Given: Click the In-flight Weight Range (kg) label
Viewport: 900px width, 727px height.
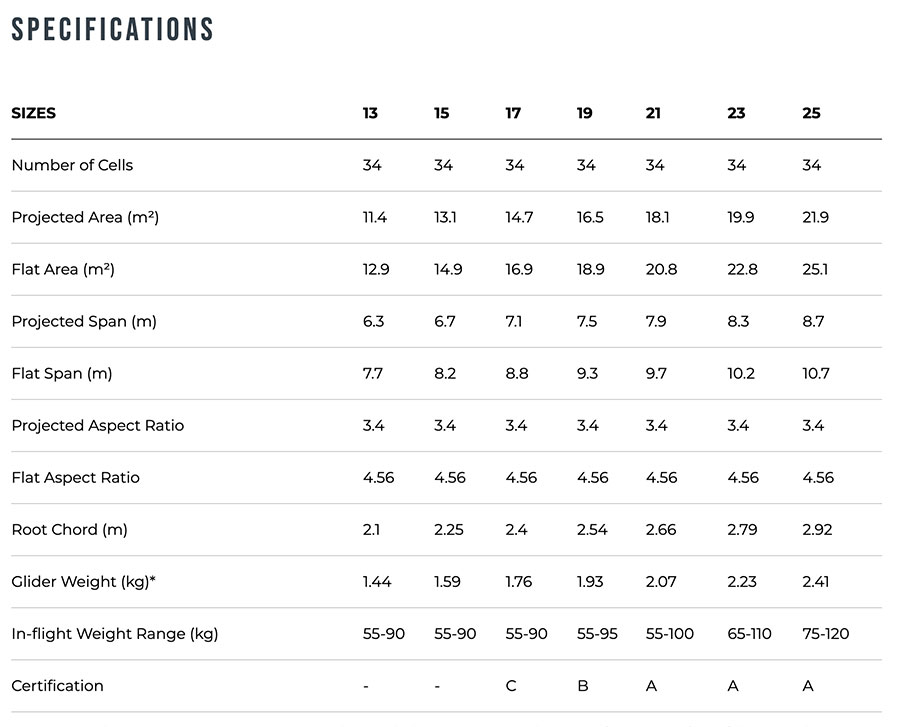Looking at the screenshot, I should [115, 633].
